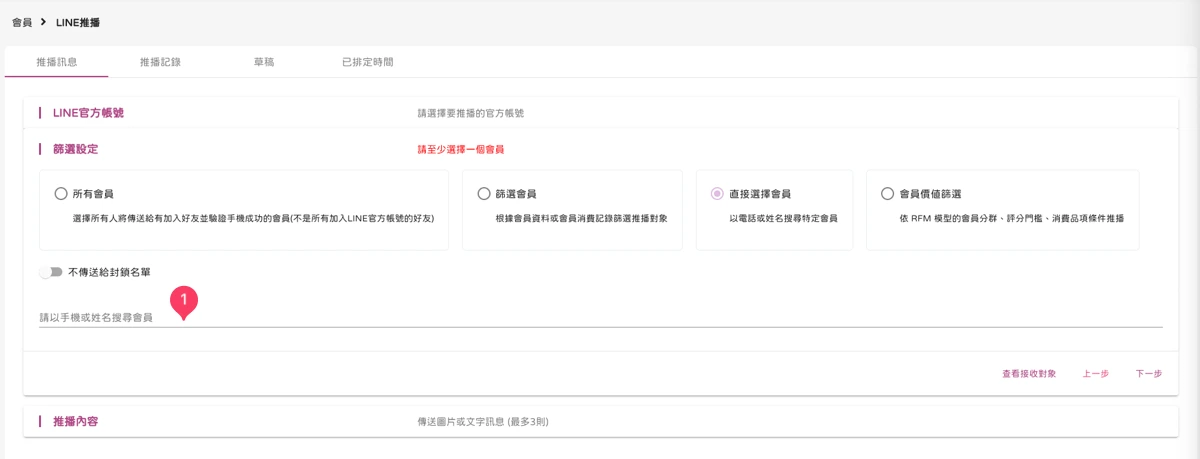Click the 查看接收對象 link
Screen dimensions: 1200x459
1029,374
